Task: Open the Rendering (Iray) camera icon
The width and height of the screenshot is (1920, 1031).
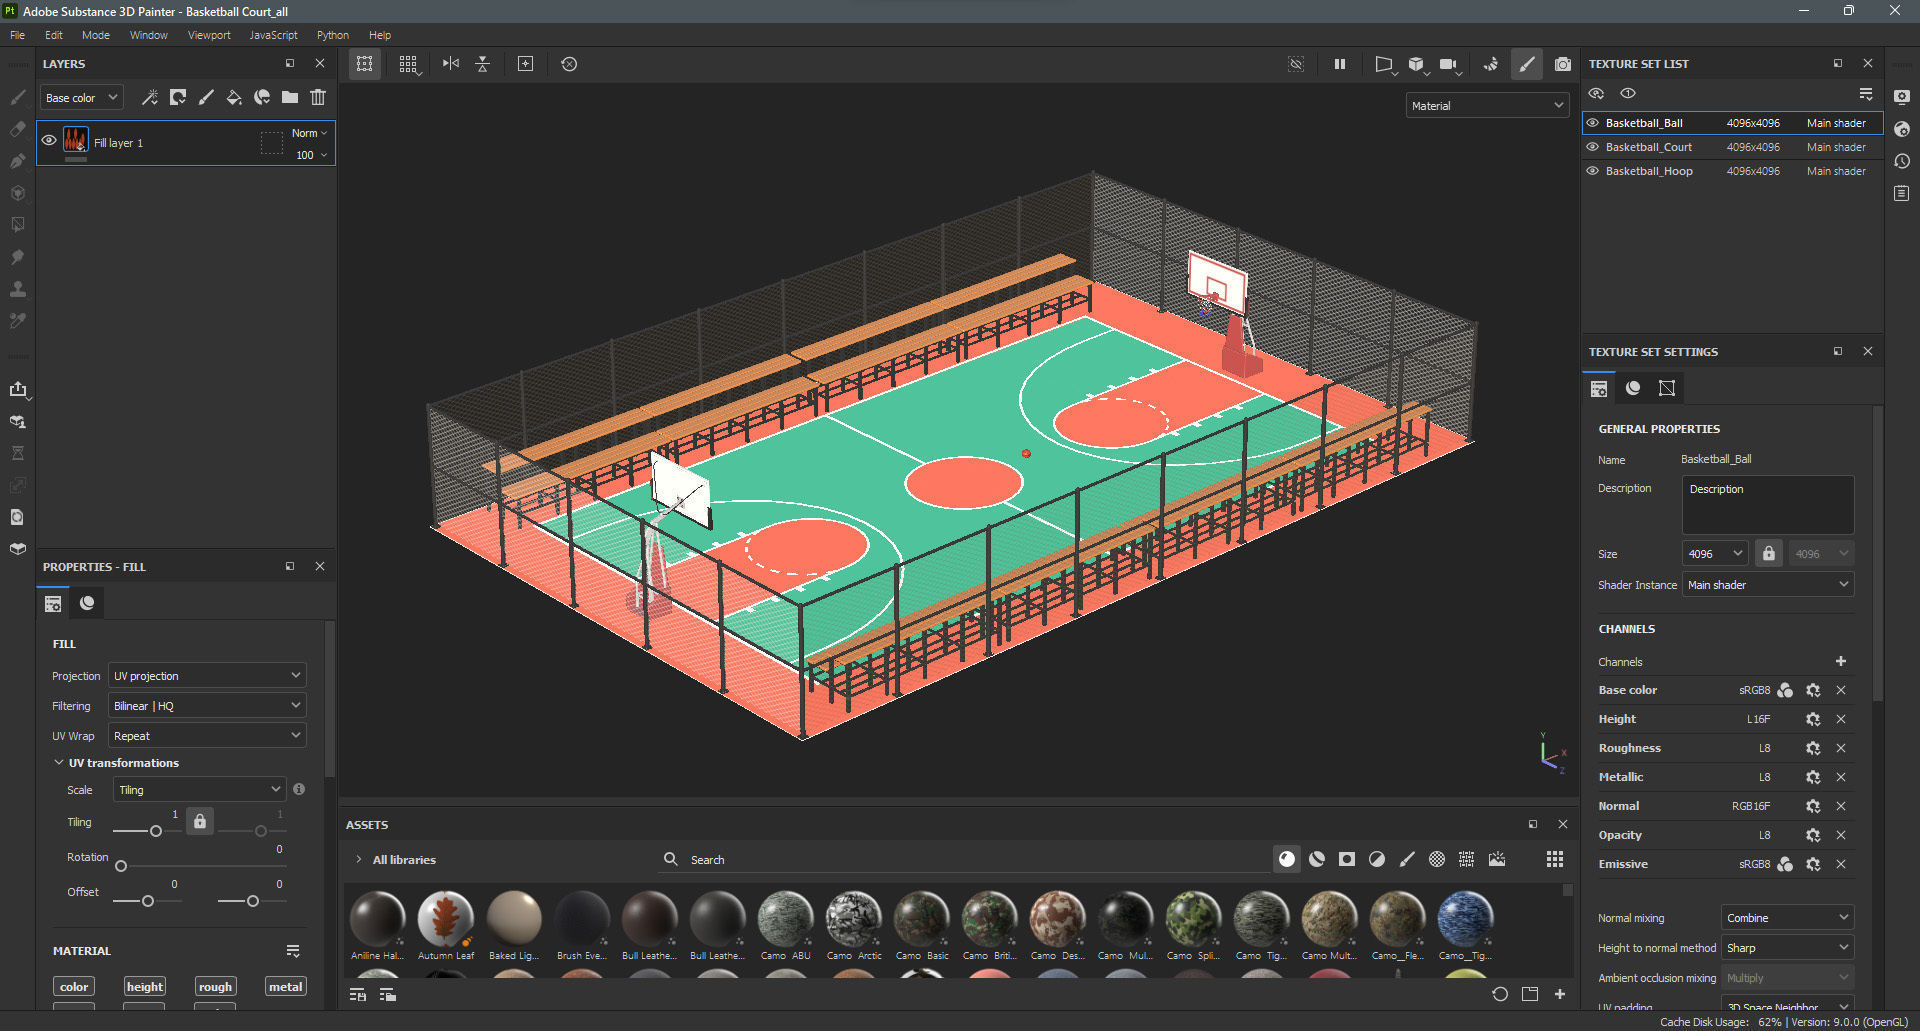Action: (1563, 64)
